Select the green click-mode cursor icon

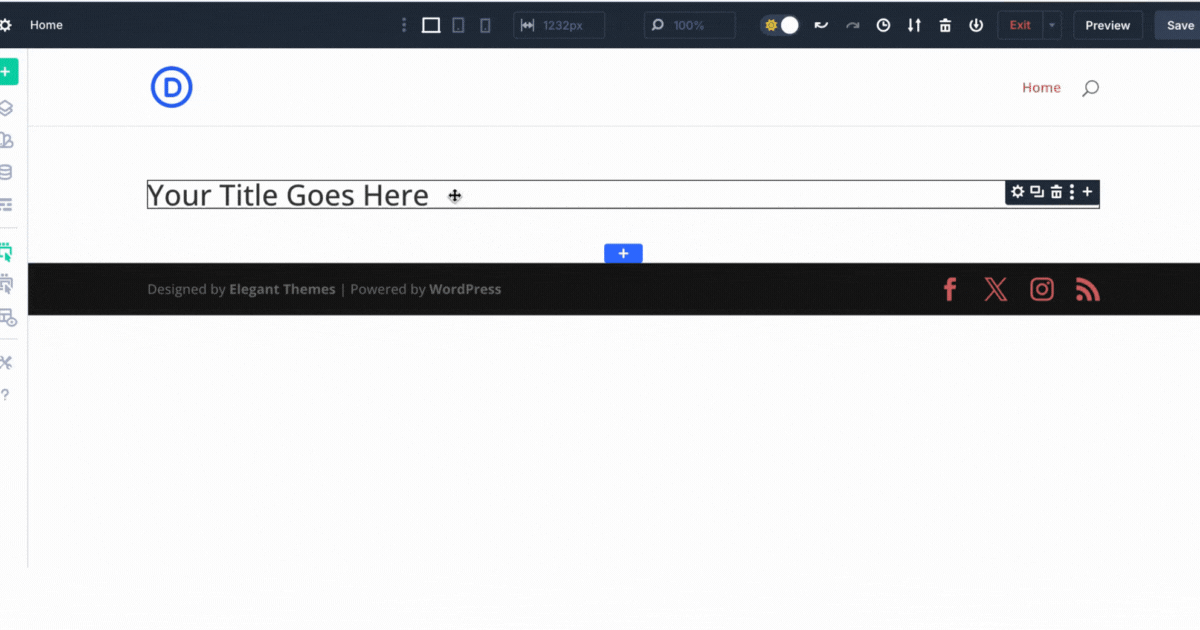pyautogui.click(x=6, y=252)
